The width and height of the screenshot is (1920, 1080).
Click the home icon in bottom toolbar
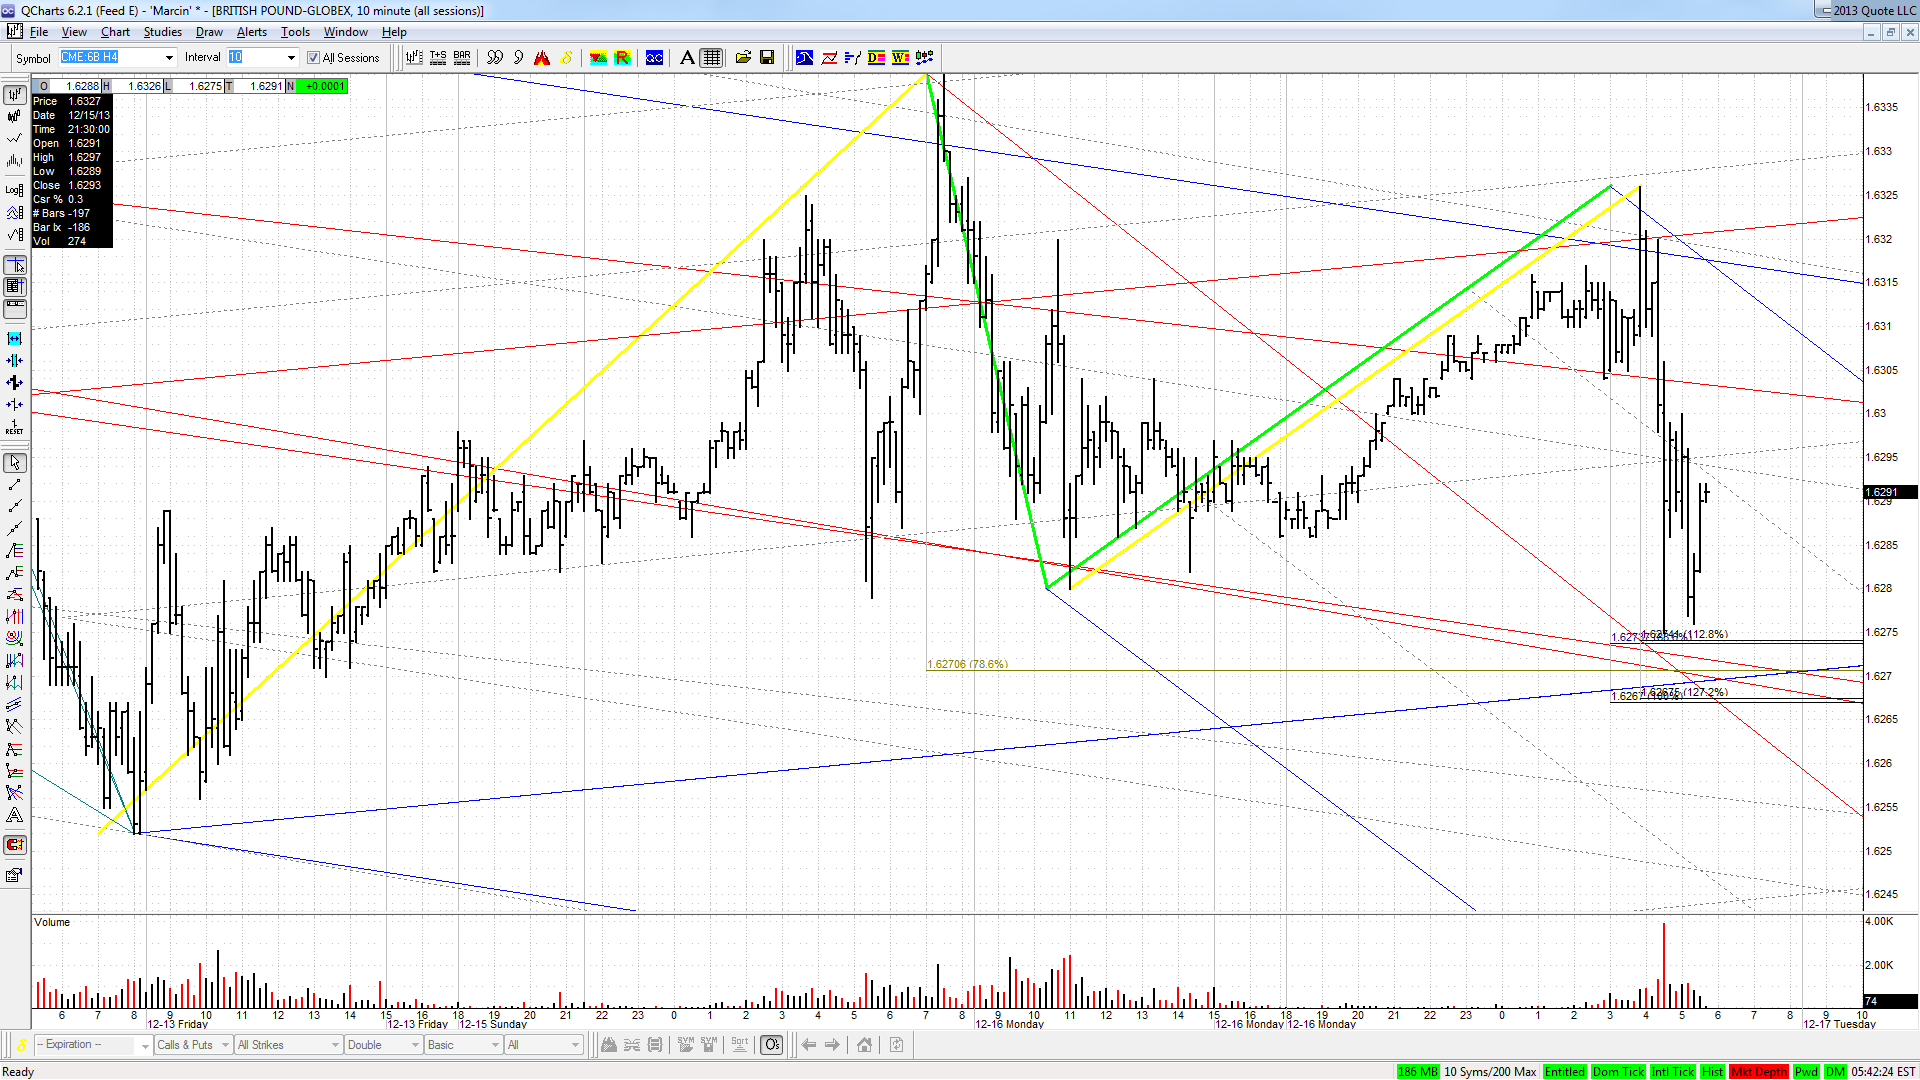pos(865,1045)
